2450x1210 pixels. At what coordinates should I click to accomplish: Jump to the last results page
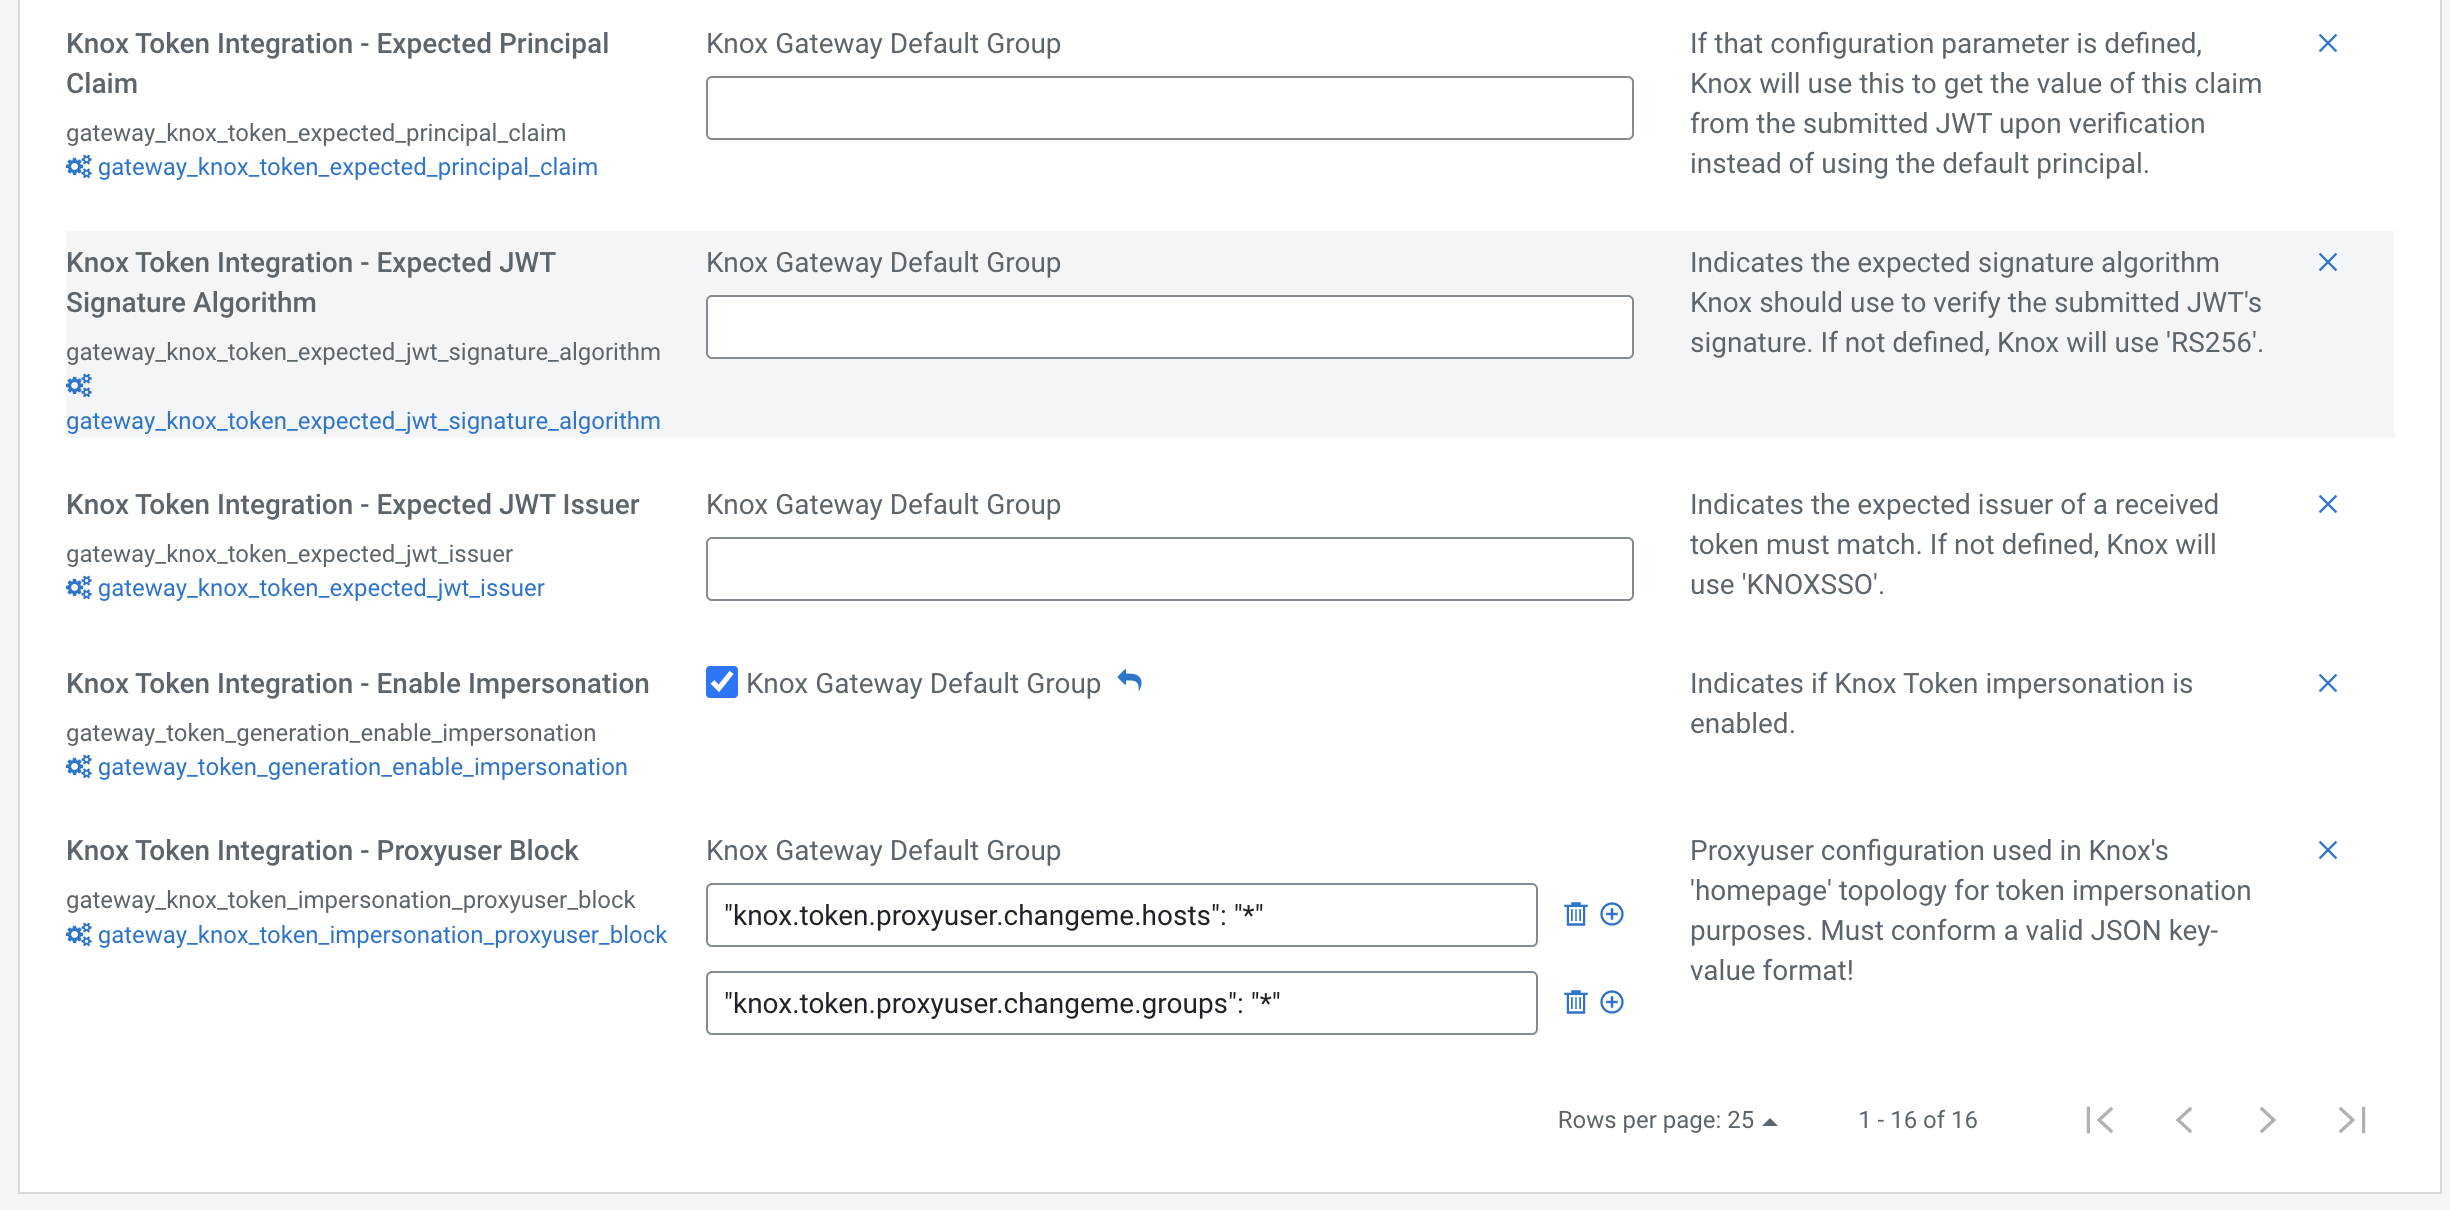[x=2352, y=1120]
